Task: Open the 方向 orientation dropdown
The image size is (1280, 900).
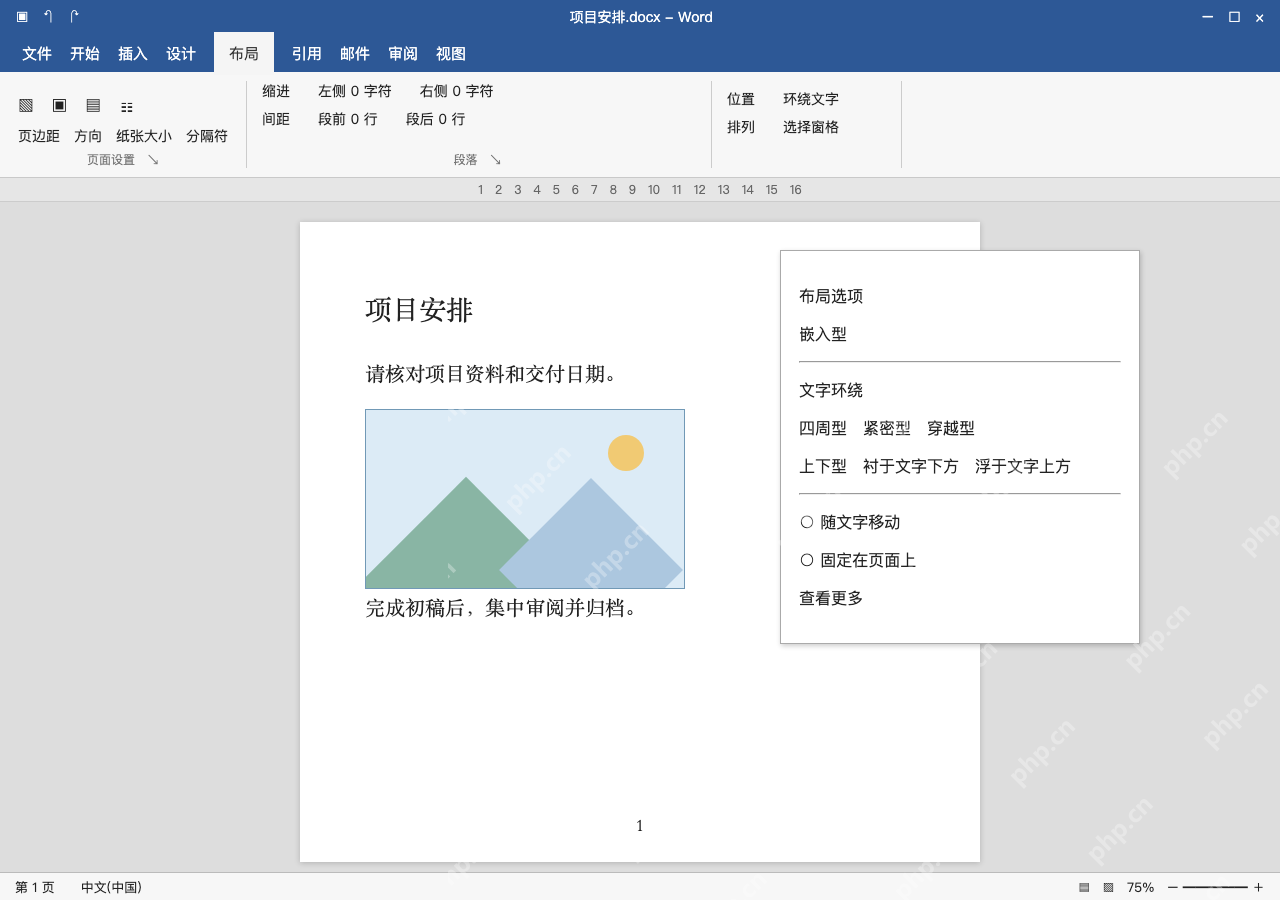Action: [88, 136]
